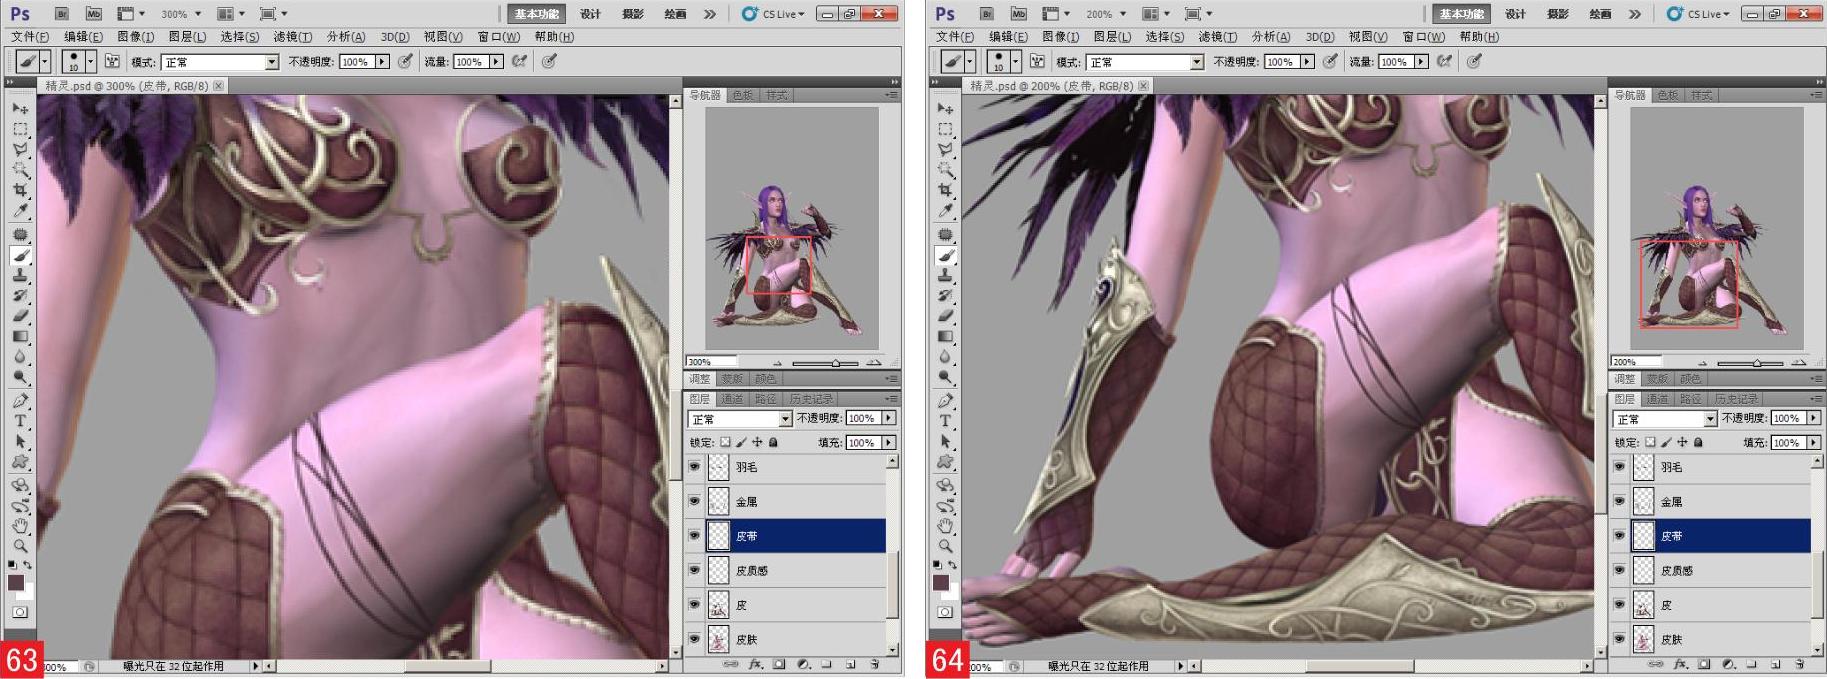Image resolution: width=1827 pixels, height=679 pixels.
Task: Hide the 皮质感 layer in left window
Action: pos(694,570)
